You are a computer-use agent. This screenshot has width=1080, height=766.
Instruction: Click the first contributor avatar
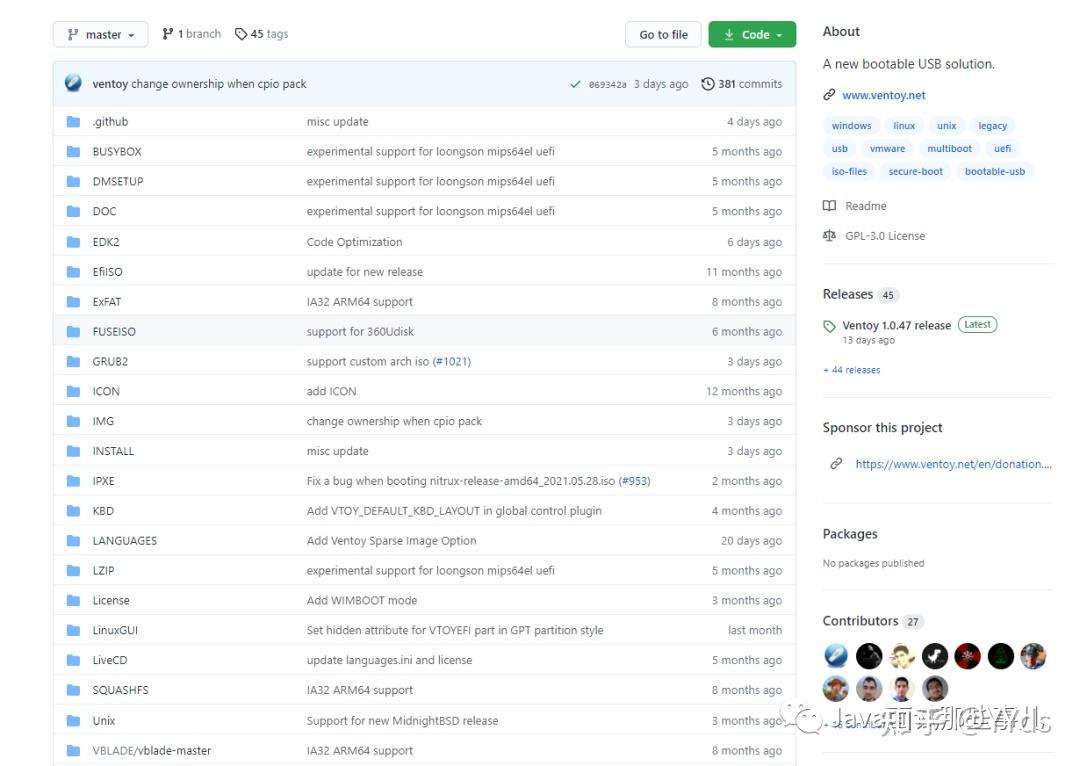(x=836, y=656)
